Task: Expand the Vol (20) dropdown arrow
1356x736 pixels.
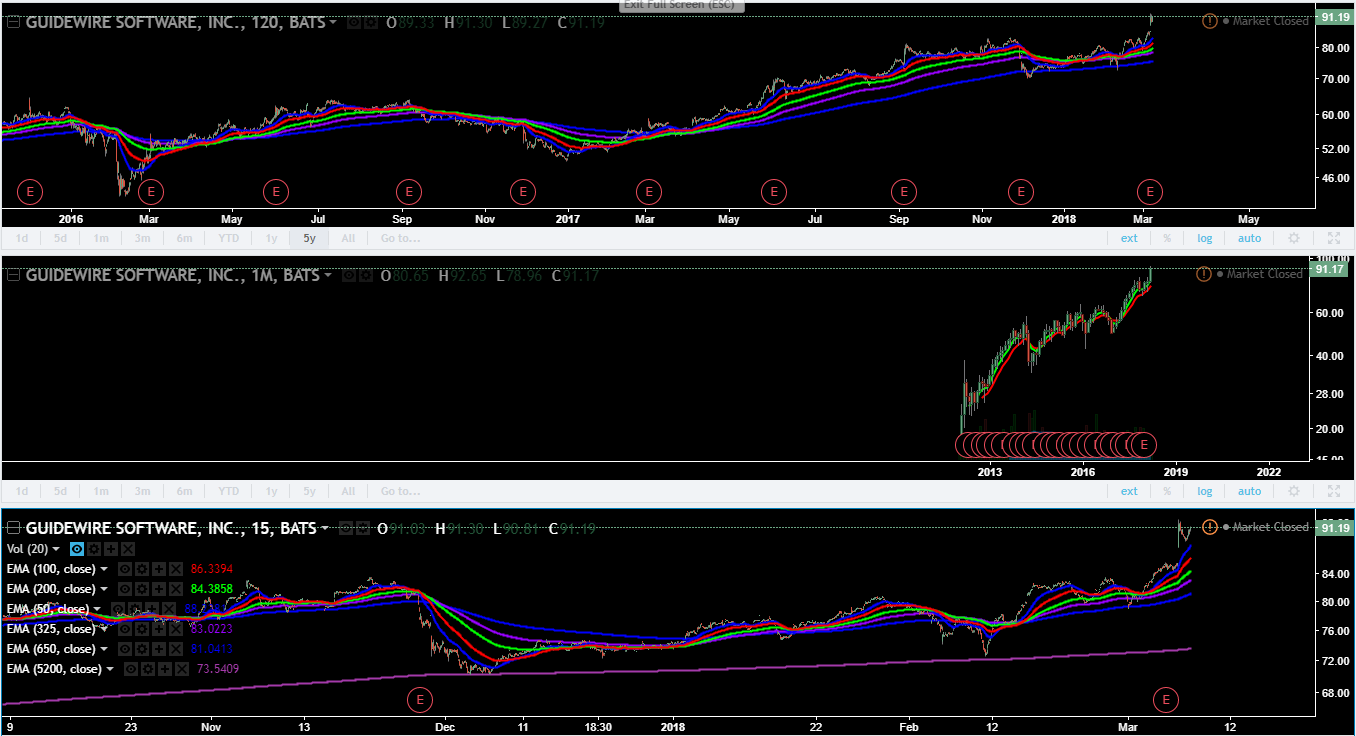Action: click(x=55, y=549)
